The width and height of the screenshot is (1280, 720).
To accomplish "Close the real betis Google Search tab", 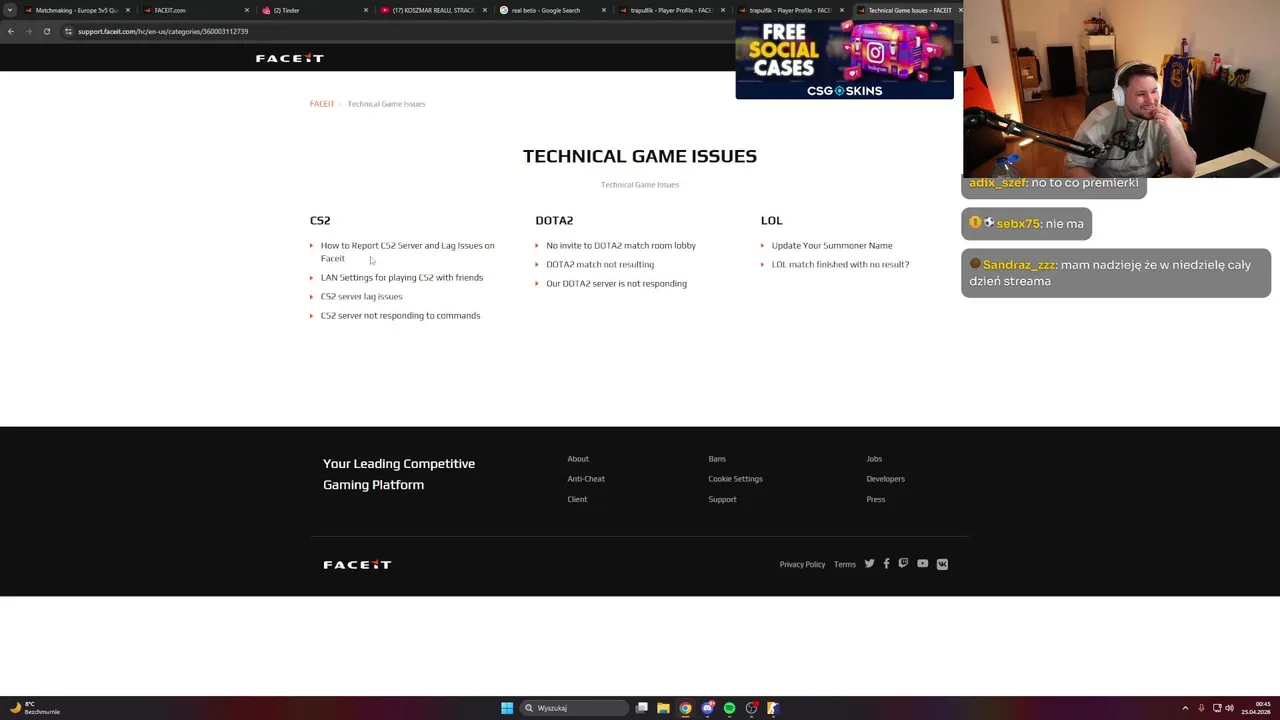I will pyautogui.click(x=604, y=10).
